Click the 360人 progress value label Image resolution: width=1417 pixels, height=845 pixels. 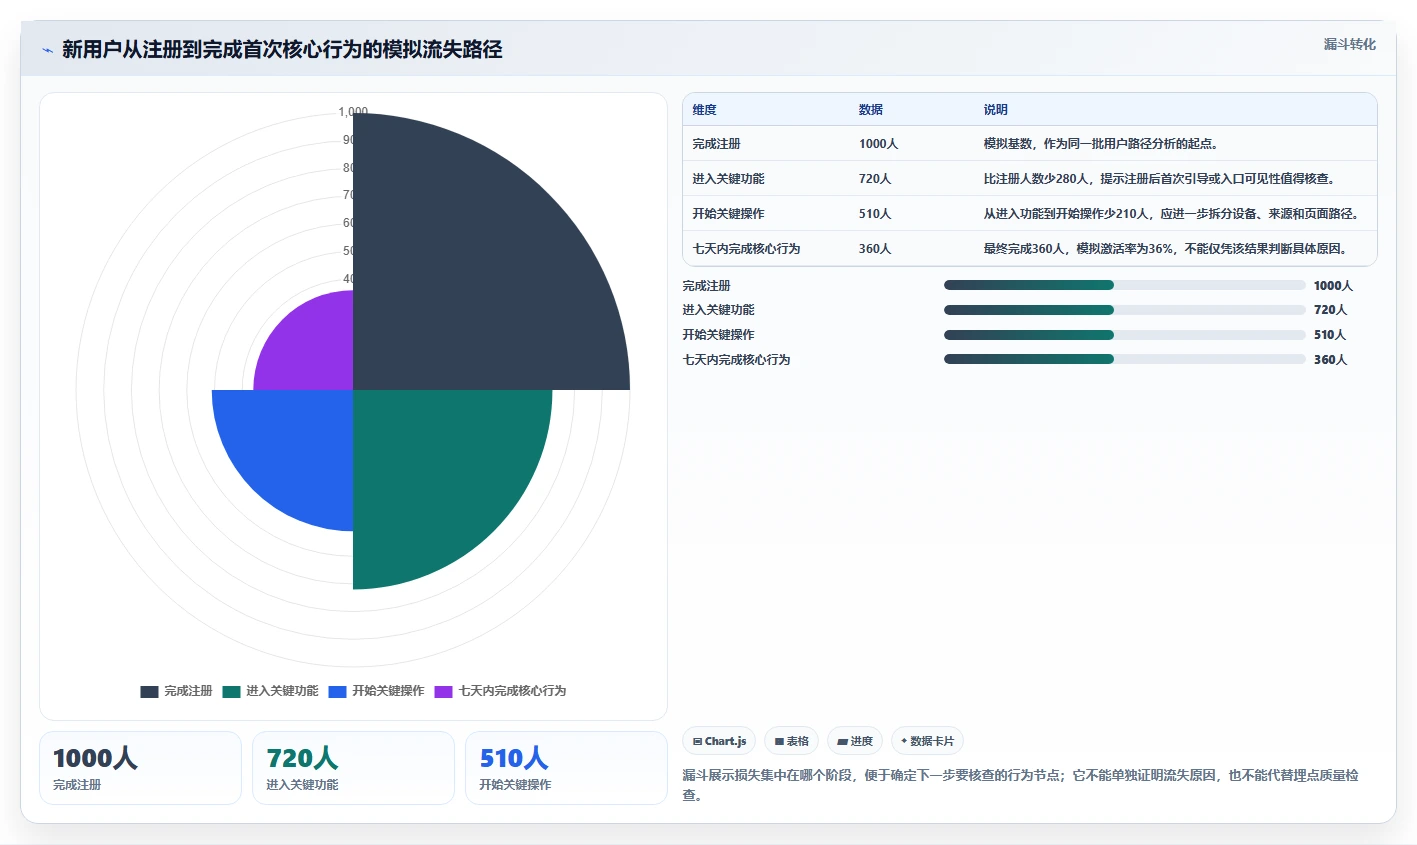[x=1330, y=360]
